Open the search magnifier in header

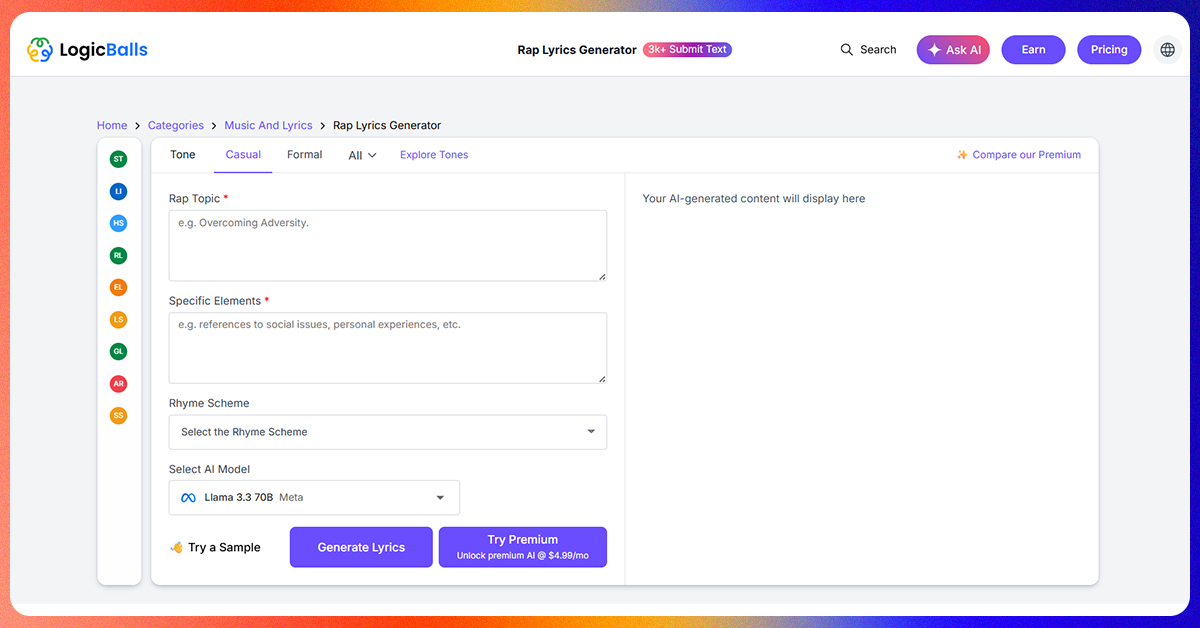(847, 50)
